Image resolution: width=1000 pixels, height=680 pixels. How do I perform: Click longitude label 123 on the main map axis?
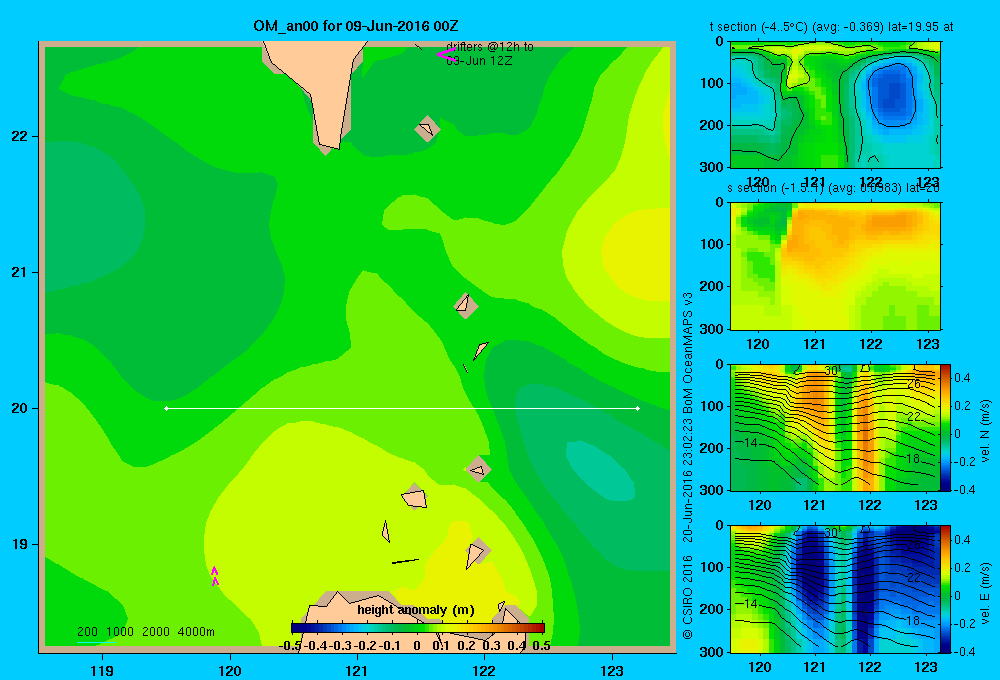(x=612, y=671)
